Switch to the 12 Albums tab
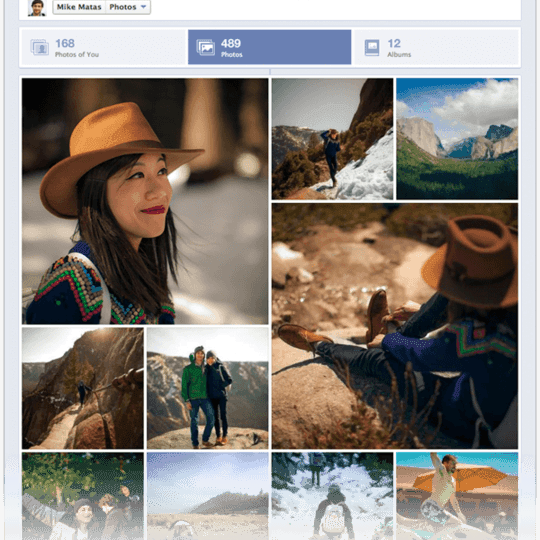Image resolution: width=540 pixels, height=540 pixels. click(436, 47)
